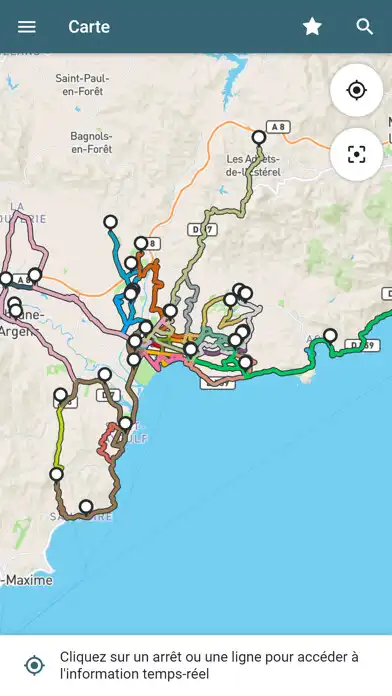Screen dimensions: 392x696
Task: Tap the search magnifier icon
Action: pyautogui.click(x=364, y=27)
